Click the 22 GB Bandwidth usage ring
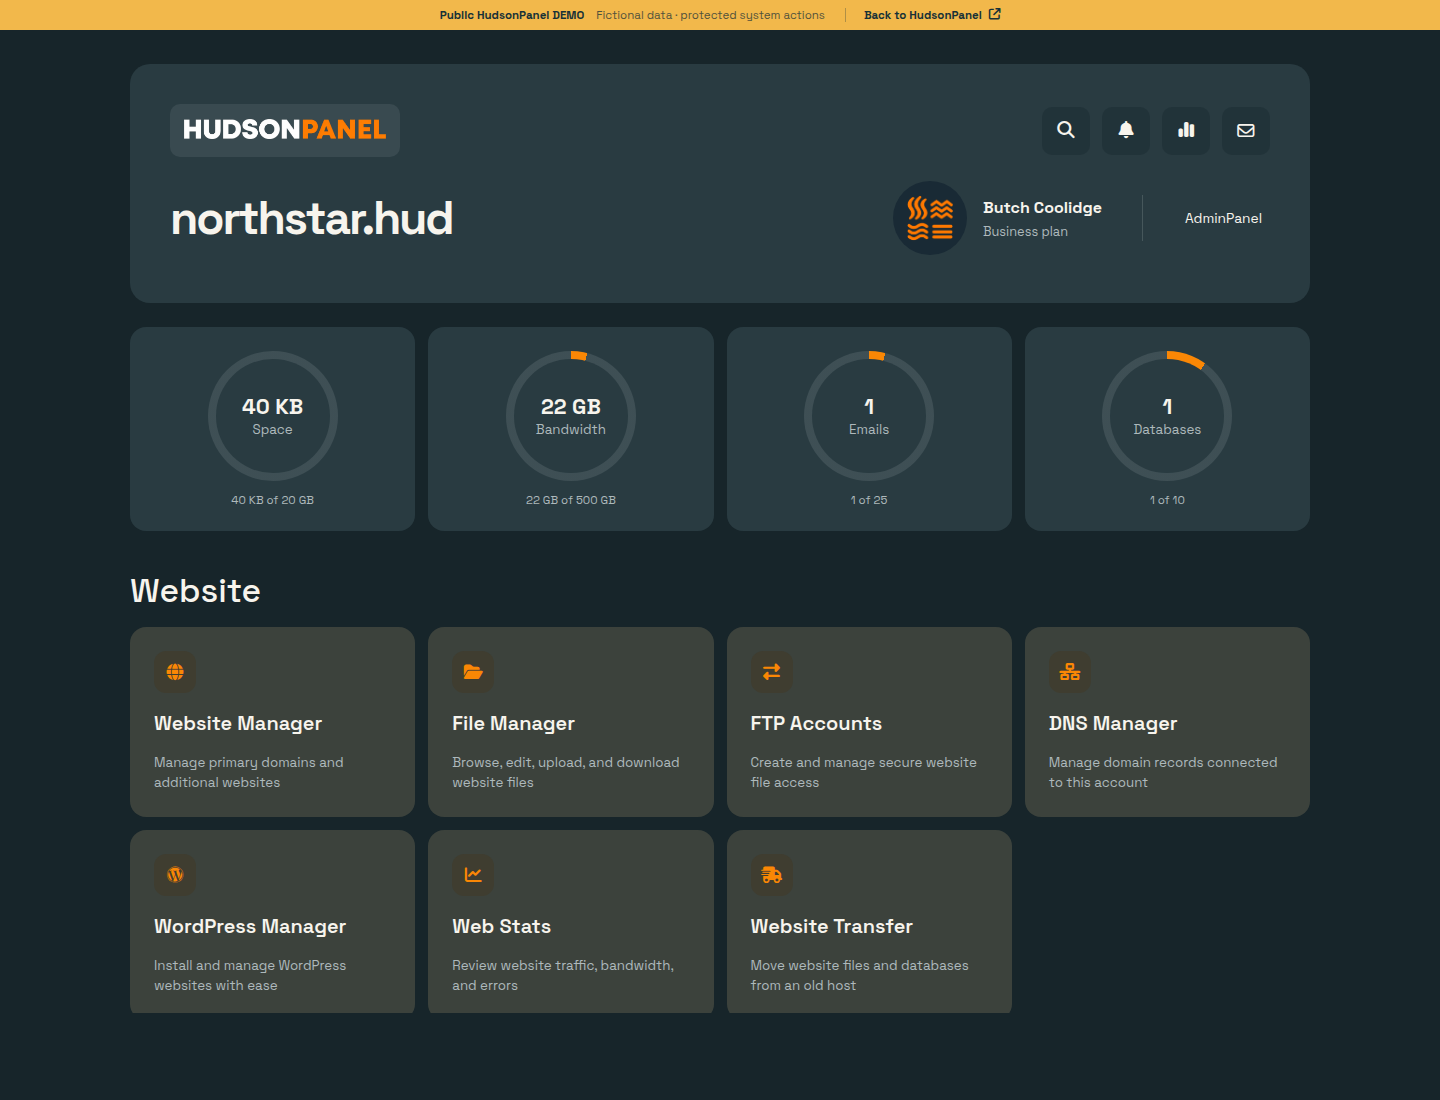This screenshot has height=1100, width=1440. point(571,416)
